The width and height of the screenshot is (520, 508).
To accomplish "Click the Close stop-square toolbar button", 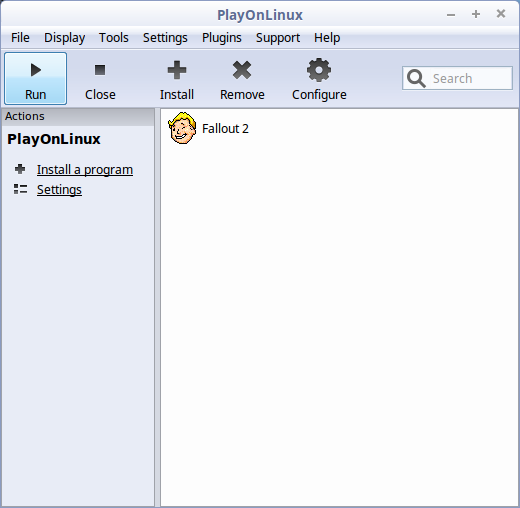I will point(100,79).
